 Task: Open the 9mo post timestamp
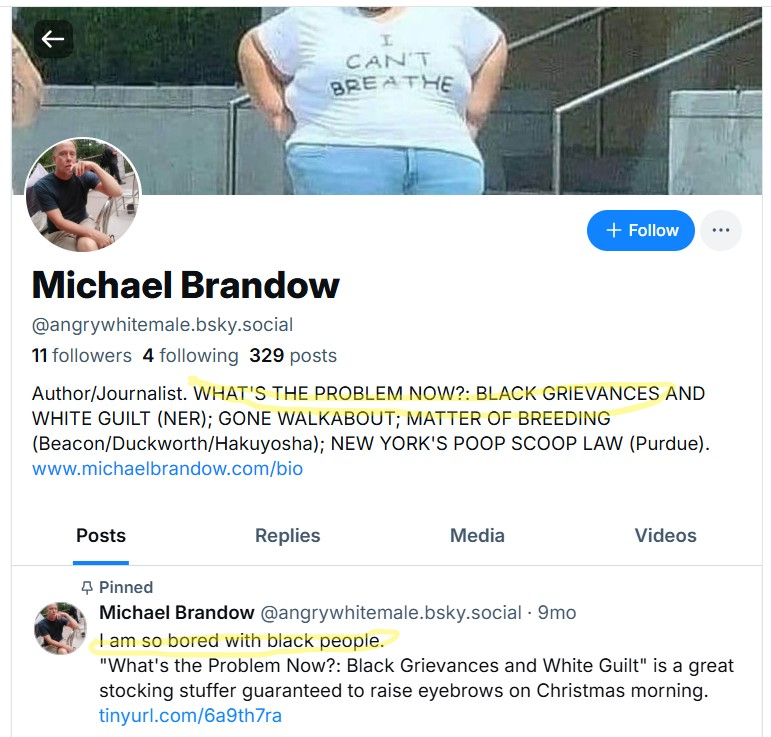[x=557, y=613]
